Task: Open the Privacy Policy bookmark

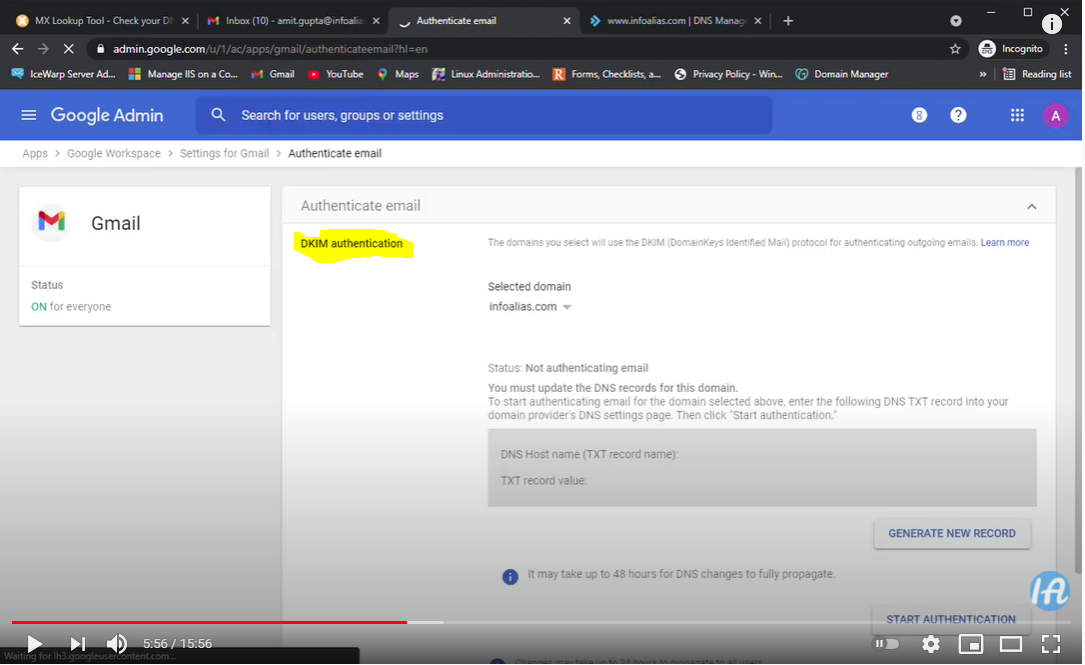Action: pos(729,74)
